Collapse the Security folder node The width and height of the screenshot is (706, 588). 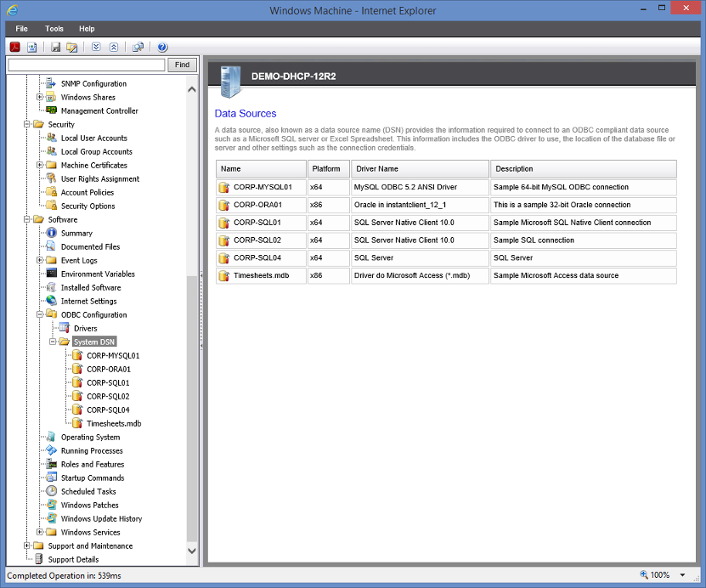(27, 124)
